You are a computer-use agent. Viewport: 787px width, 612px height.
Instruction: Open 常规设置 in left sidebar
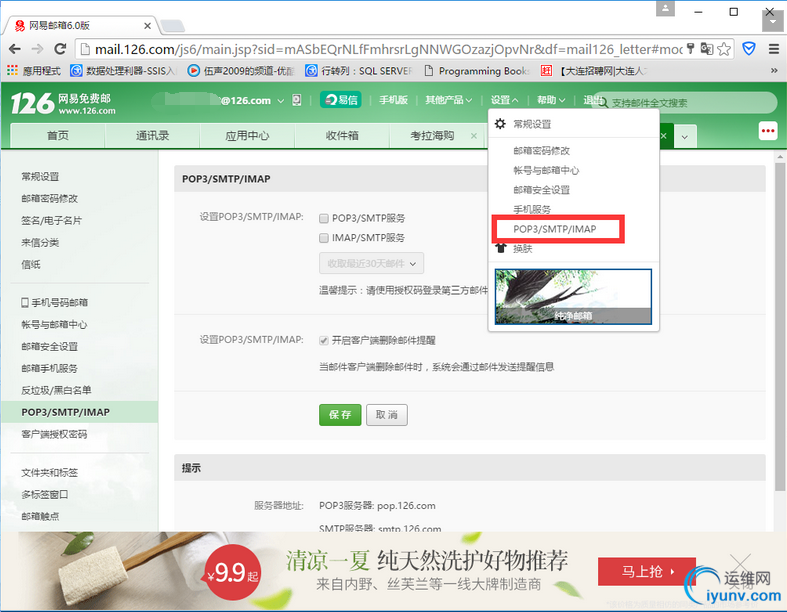click(x=40, y=177)
